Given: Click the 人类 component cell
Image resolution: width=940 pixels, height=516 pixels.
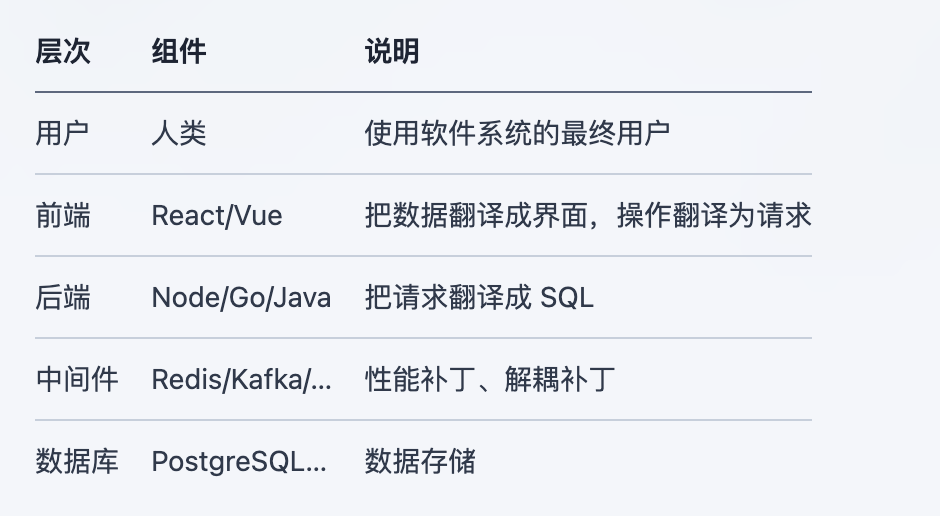Looking at the screenshot, I should click(179, 133).
